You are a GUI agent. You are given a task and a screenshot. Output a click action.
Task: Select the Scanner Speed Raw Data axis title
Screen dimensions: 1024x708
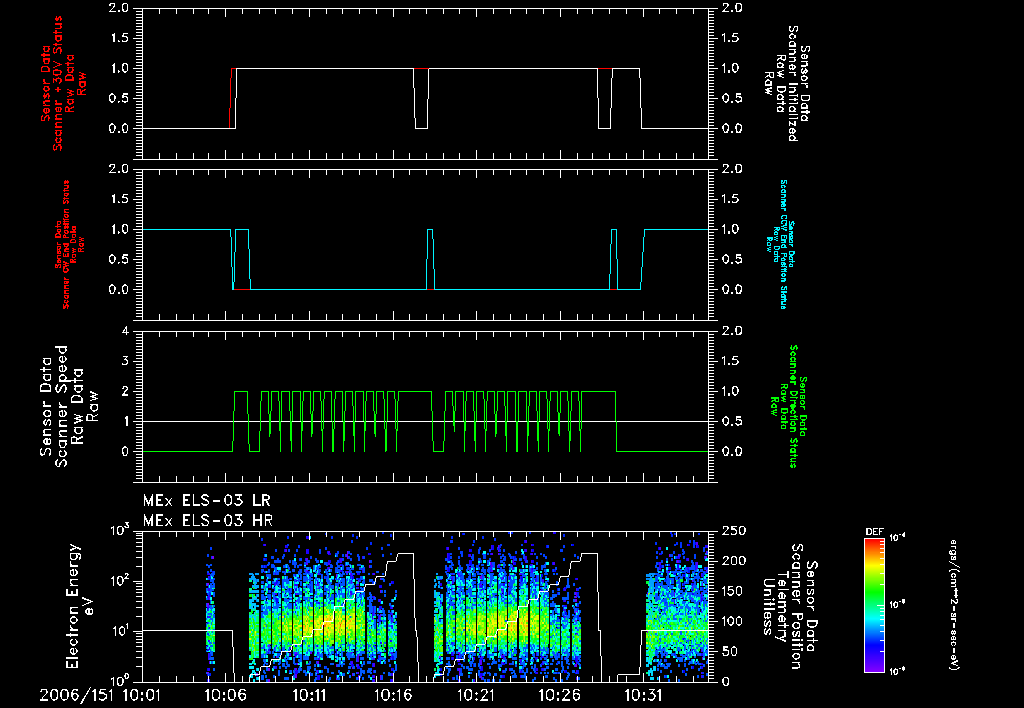click(x=68, y=406)
